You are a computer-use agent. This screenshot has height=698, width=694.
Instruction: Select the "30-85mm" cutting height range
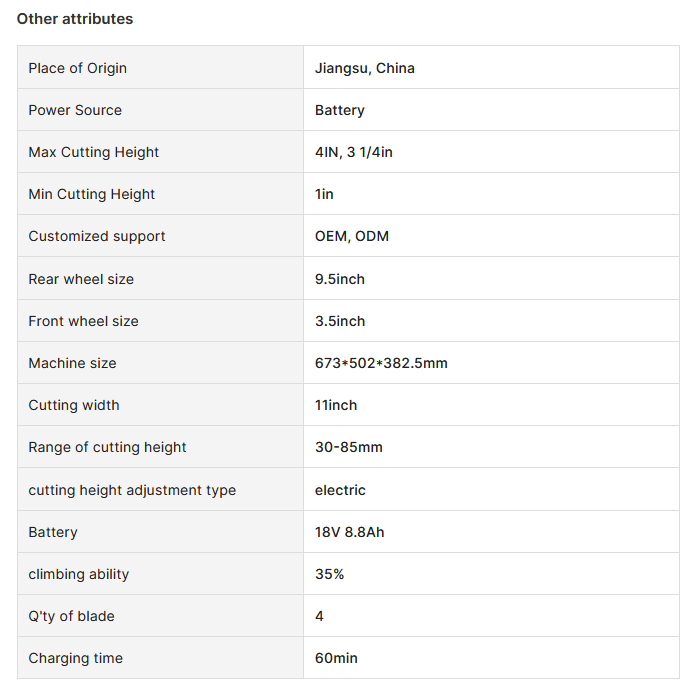click(348, 447)
